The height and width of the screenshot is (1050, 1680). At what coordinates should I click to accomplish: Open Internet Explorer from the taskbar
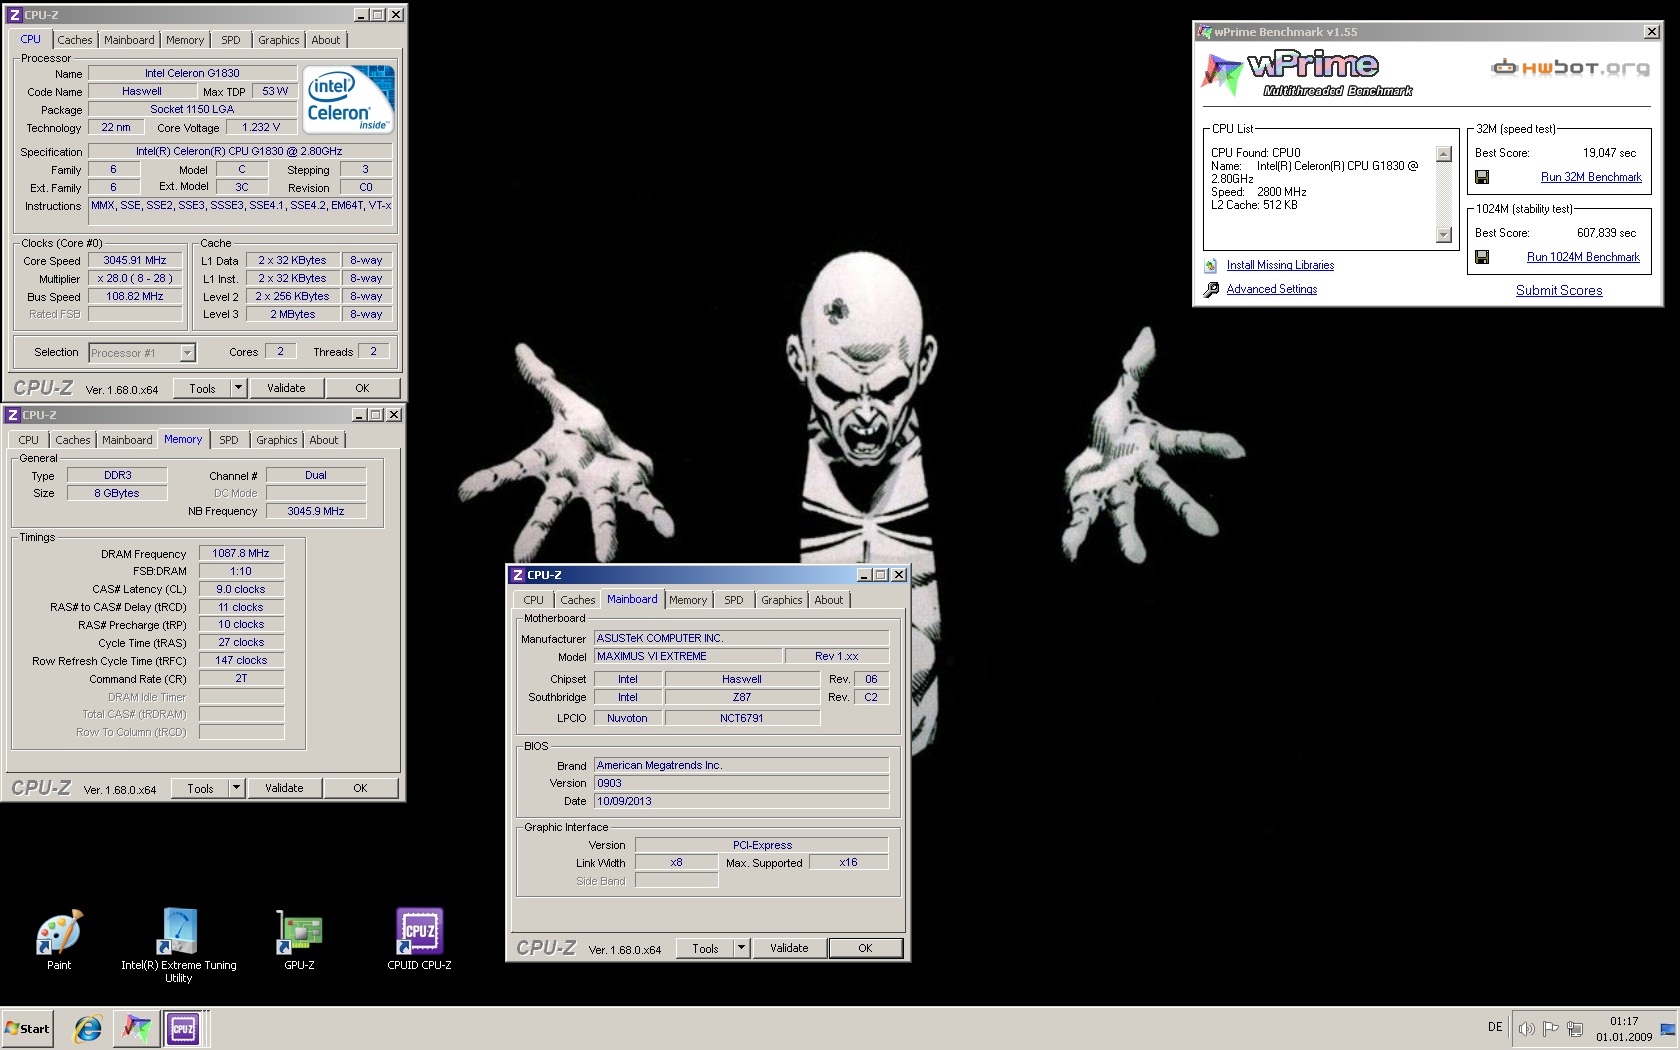[88, 1028]
